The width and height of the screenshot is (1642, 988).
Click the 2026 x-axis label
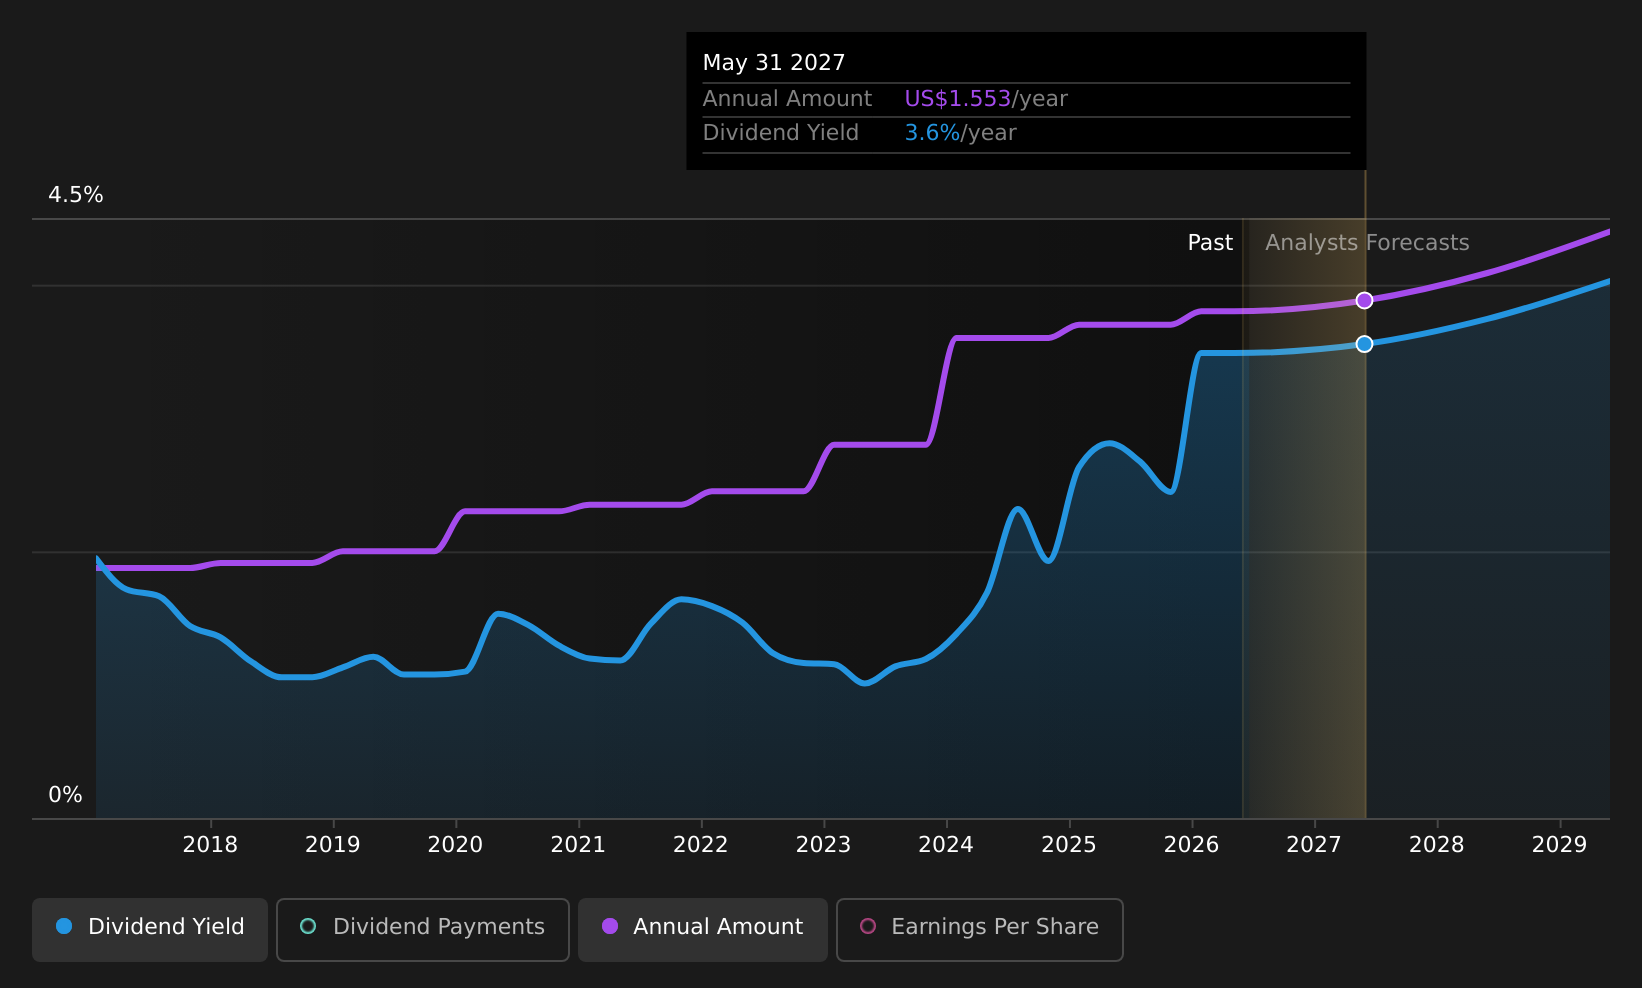coord(1191,845)
